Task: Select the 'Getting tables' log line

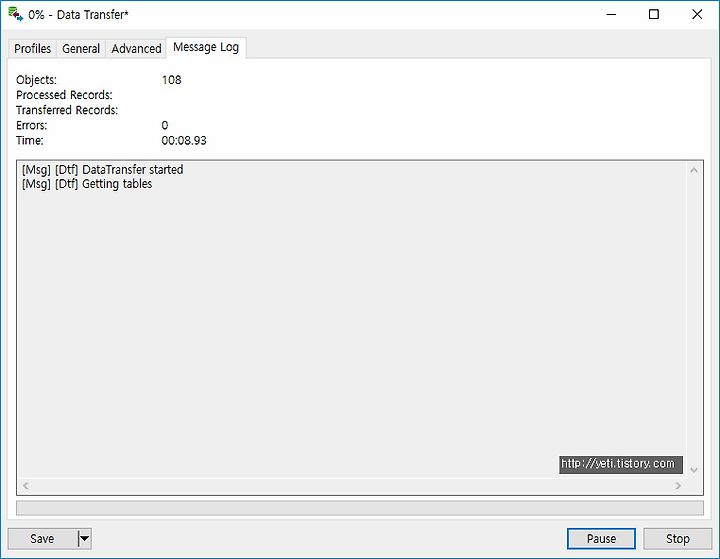Action: 87,184
